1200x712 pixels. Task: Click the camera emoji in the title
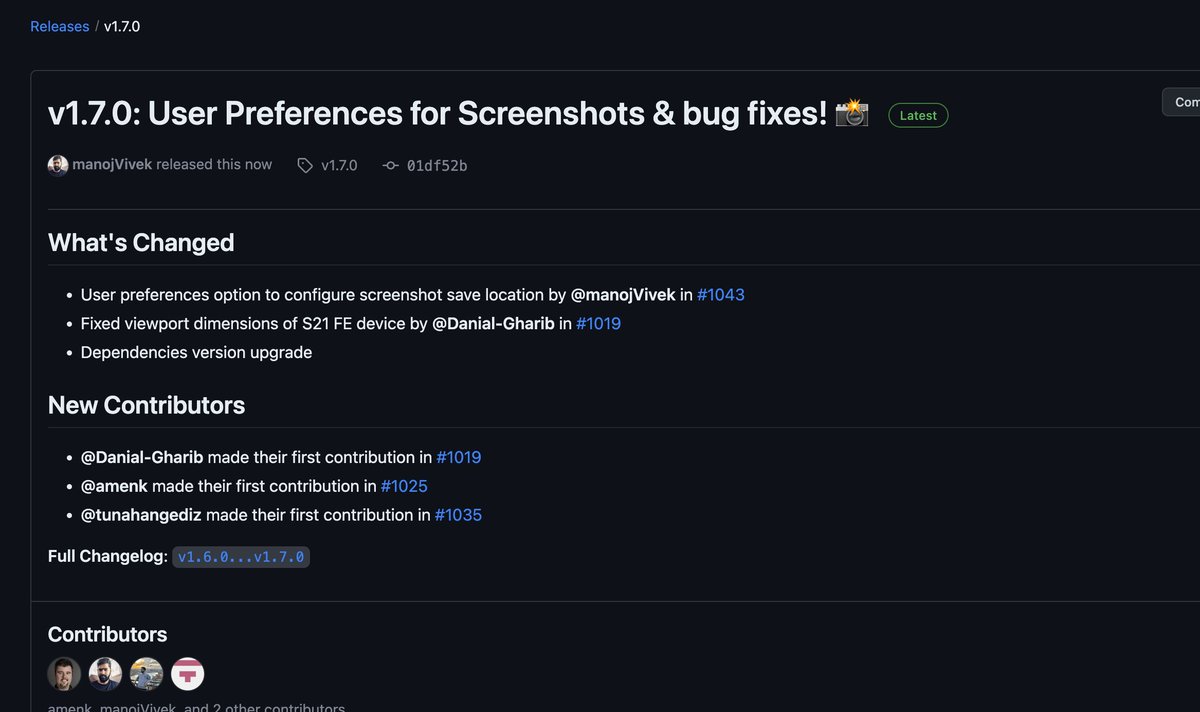click(x=852, y=113)
